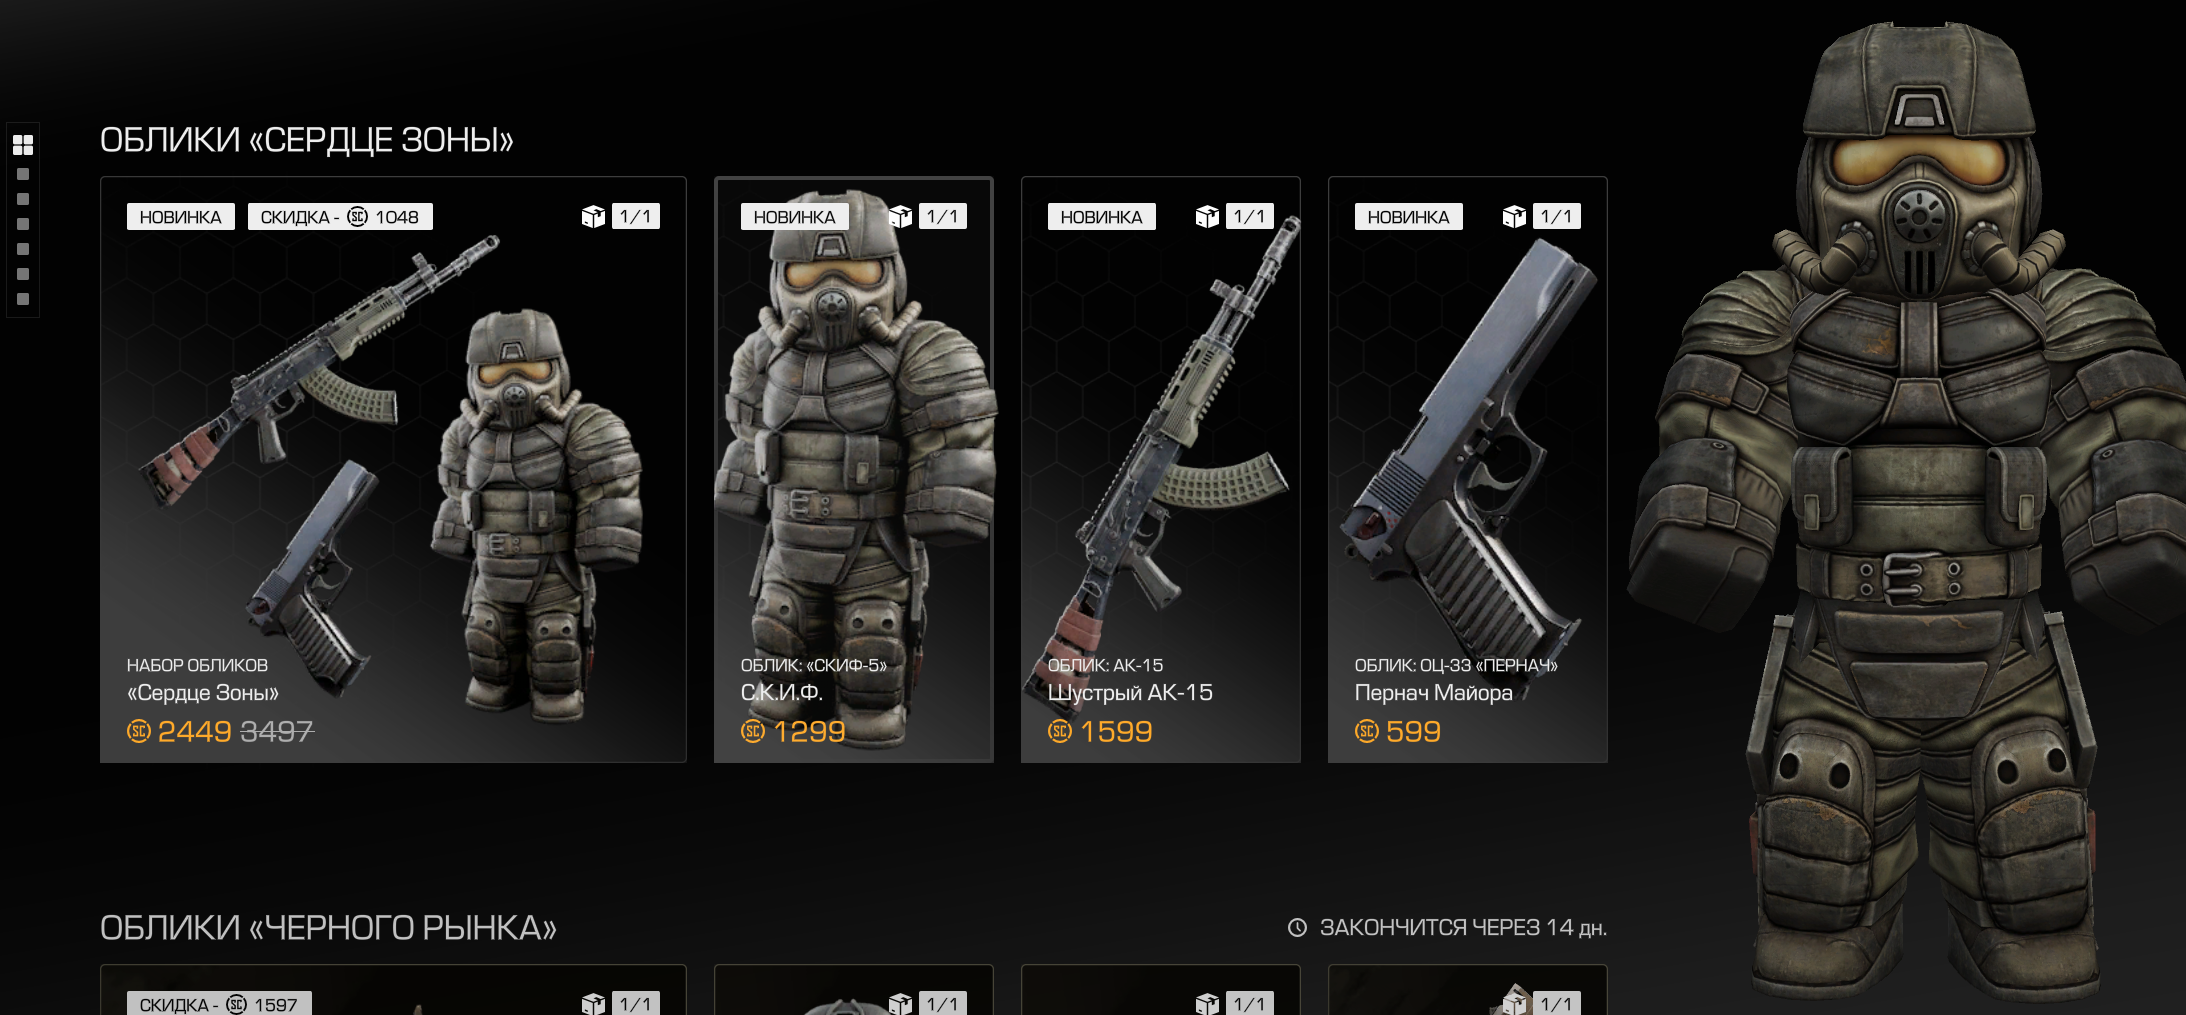The height and width of the screenshot is (1015, 2186).
Task: Jump to the second section using the sidebar dot
Action: 23,174
